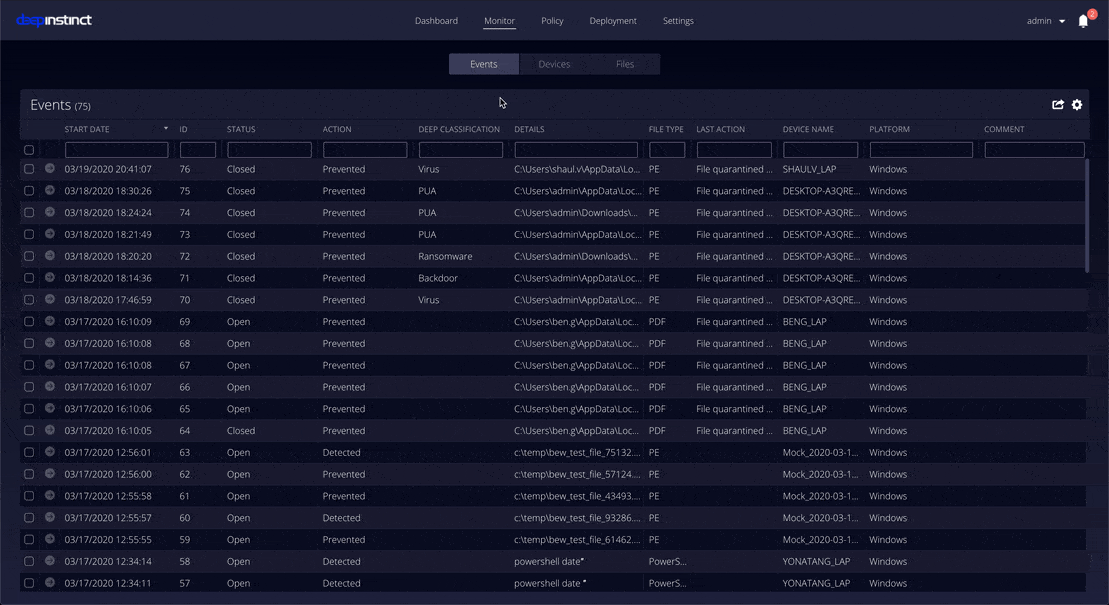
Task: Sort by the Action column header
Action: (337, 129)
